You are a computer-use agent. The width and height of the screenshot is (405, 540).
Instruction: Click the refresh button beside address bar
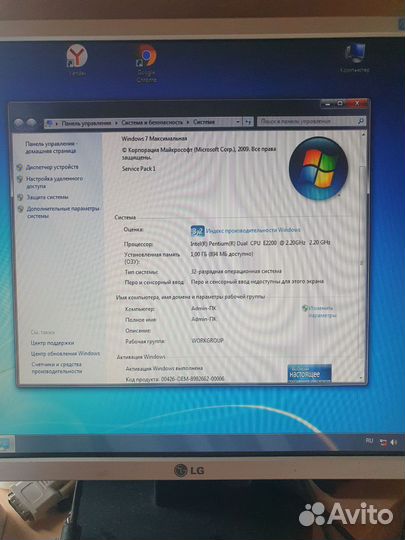(x=248, y=122)
